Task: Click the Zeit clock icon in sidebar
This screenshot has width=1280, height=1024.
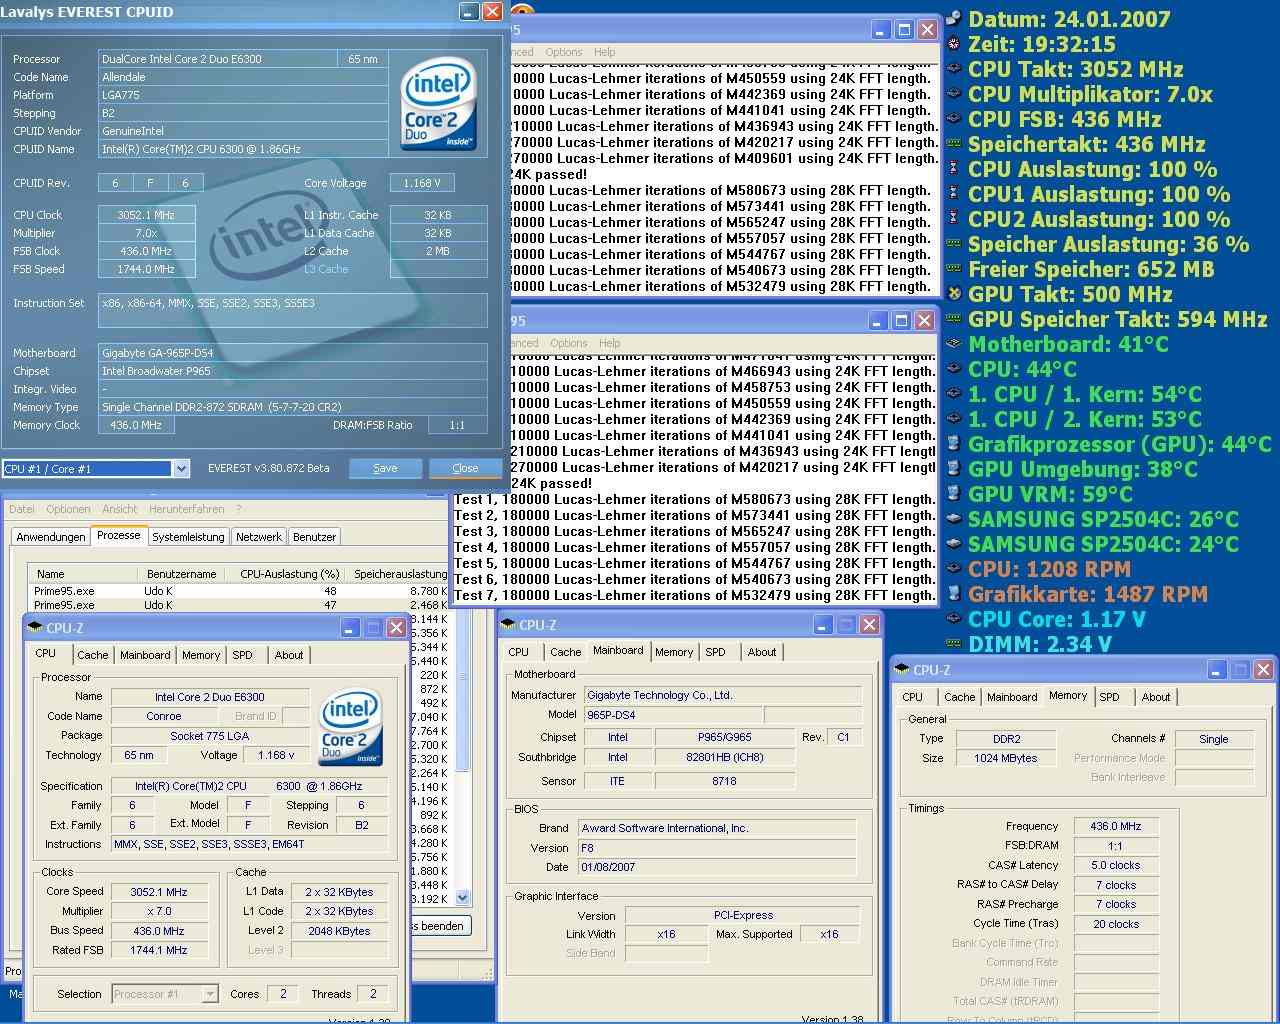Action: 954,43
